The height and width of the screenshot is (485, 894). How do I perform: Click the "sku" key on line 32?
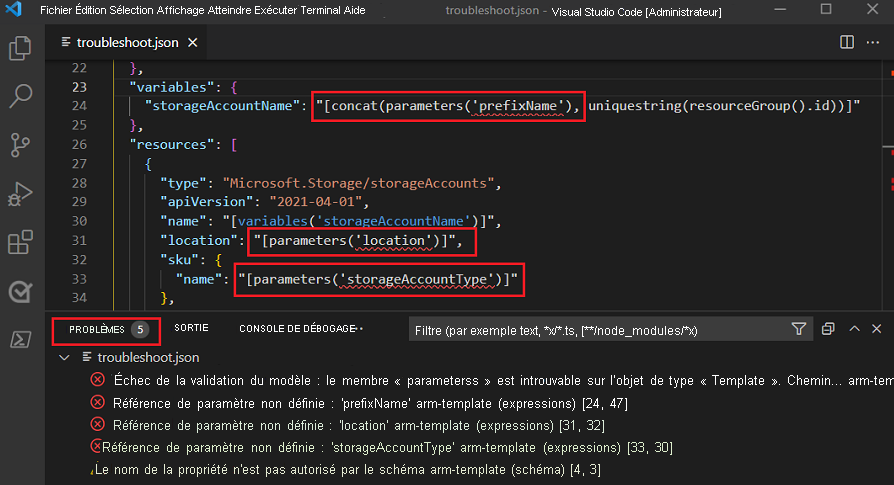tap(179, 260)
